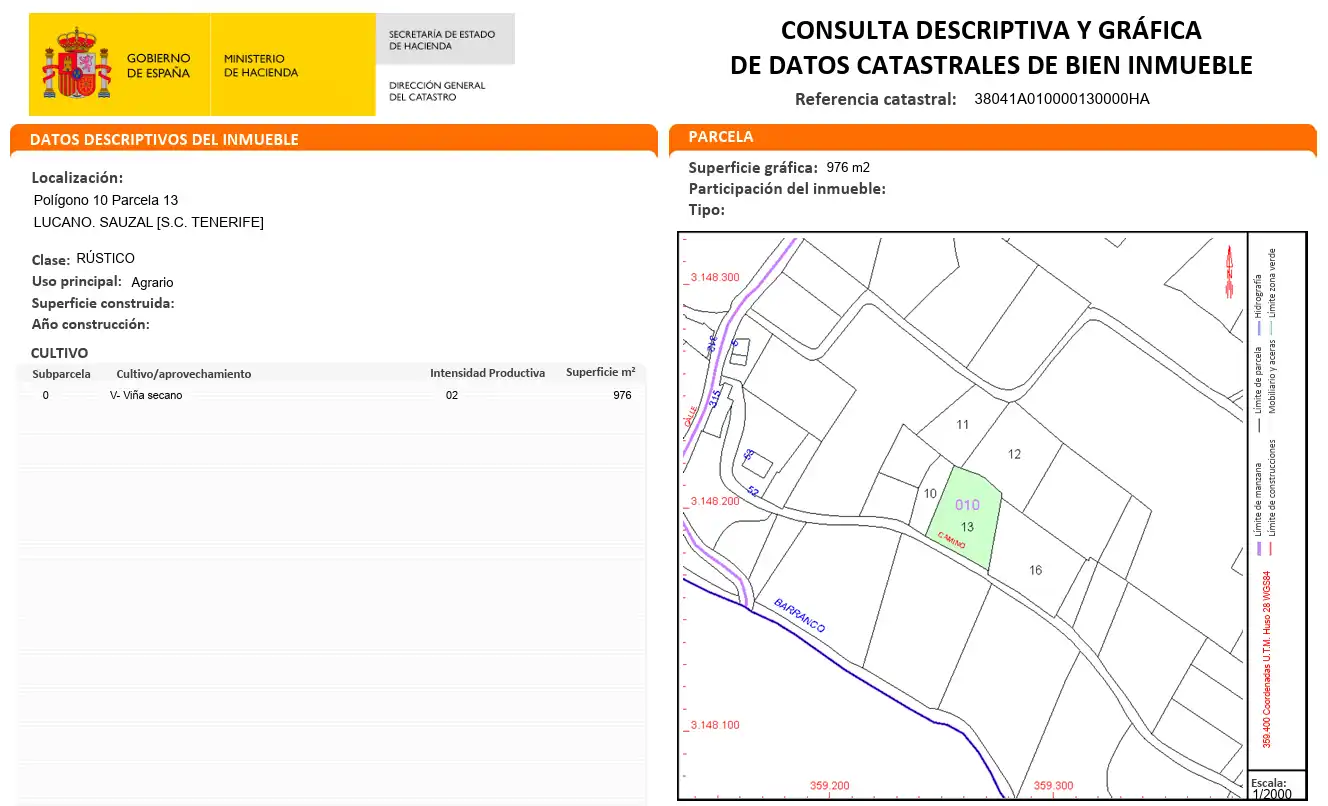Viewport: 1328px width, 806px height.
Task: Click the '3.148.100' coordinate label
Action: [715, 725]
